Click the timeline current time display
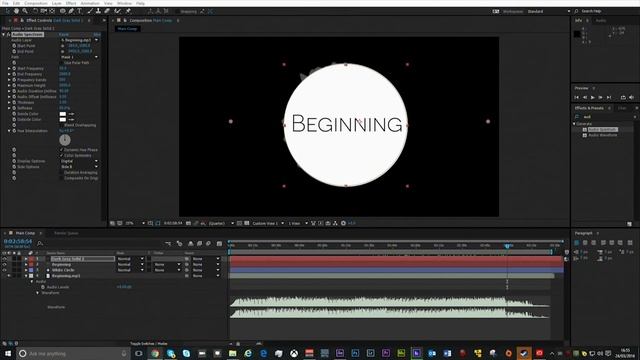The image size is (640, 360). point(18,242)
